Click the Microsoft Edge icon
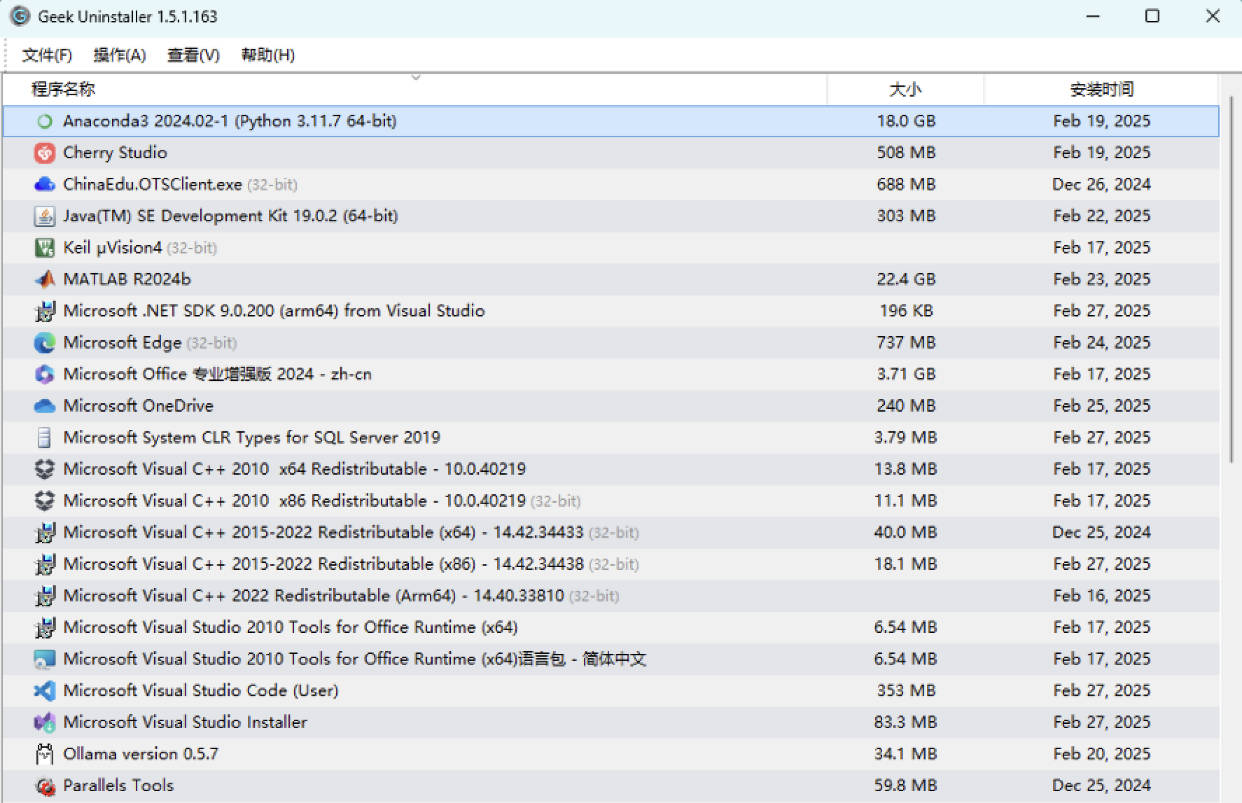Image resolution: width=1242 pixels, height=803 pixels. coord(44,343)
